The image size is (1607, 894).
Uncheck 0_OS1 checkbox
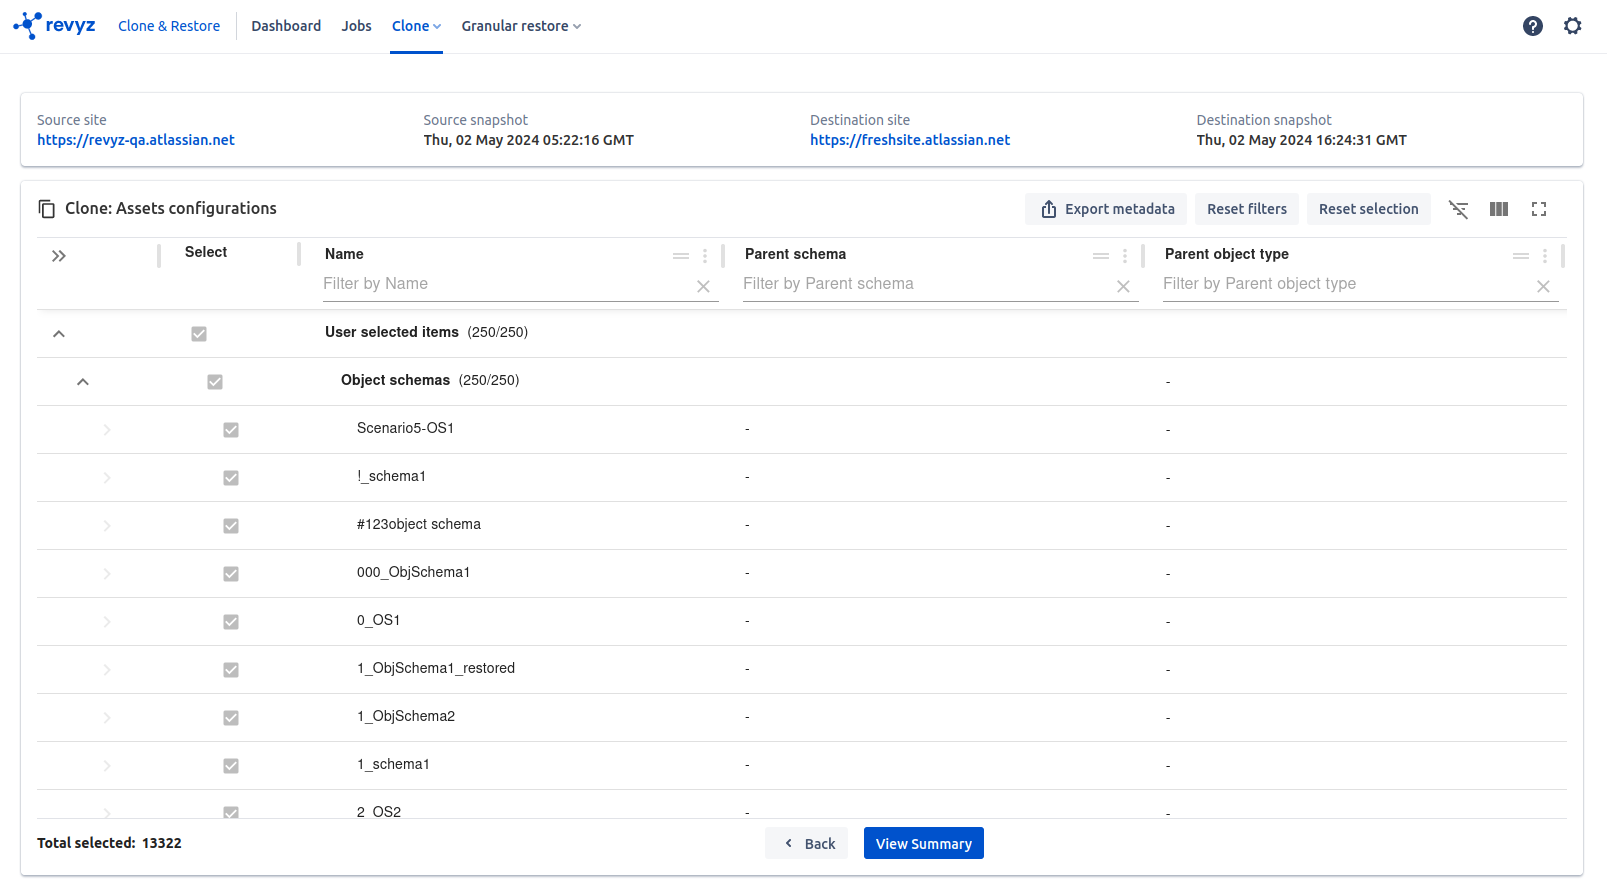point(231,622)
